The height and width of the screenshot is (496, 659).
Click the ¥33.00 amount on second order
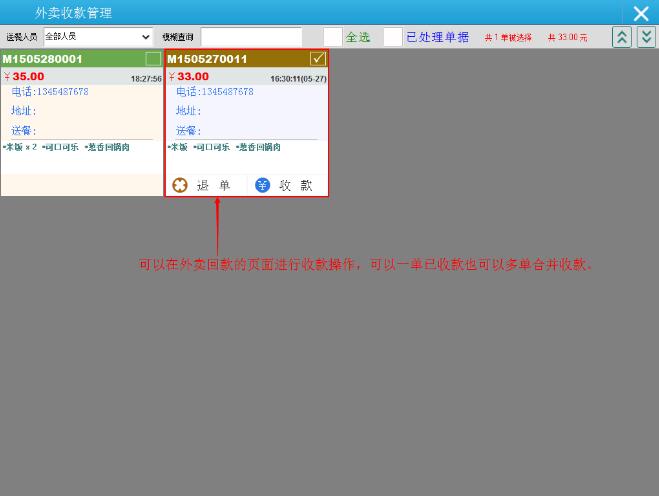[x=190, y=76]
